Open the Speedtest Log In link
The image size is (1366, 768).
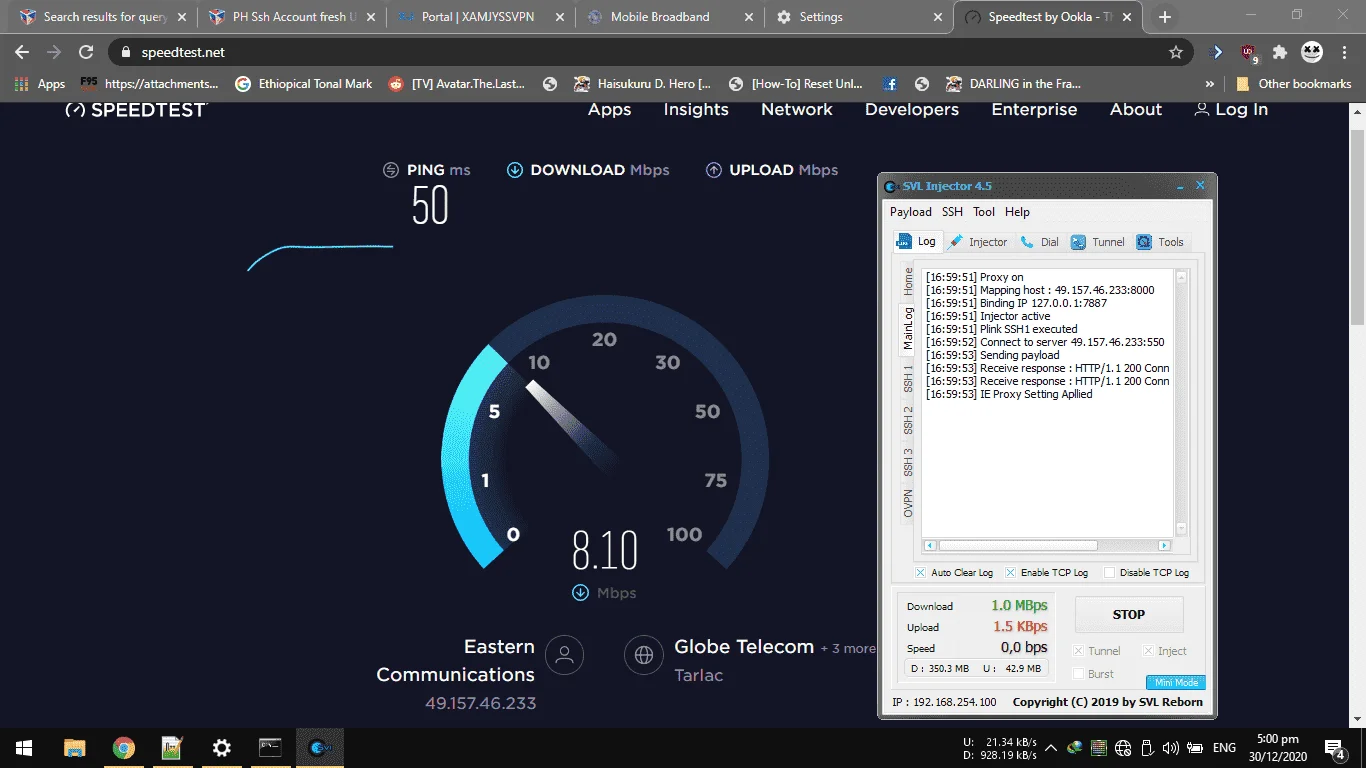pyautogui.click(x=1231, y=110)
